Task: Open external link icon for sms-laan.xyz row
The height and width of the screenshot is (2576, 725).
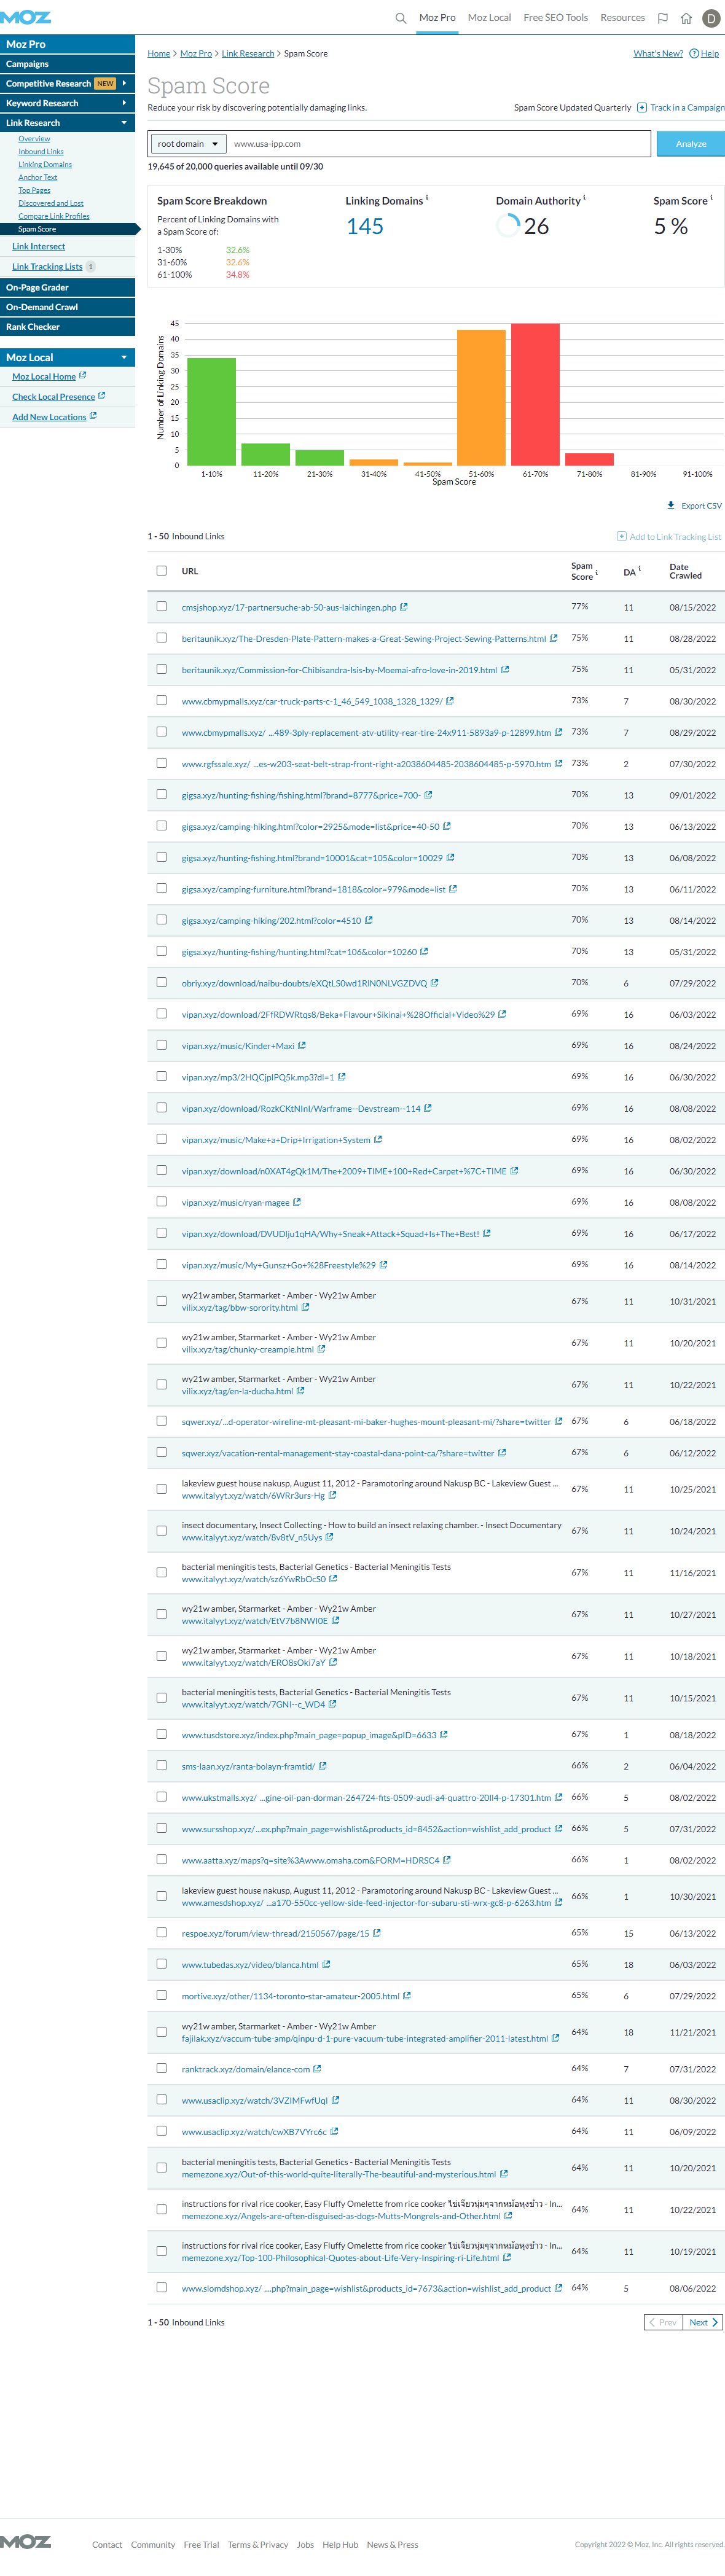Action: [x=323, y=1766]
